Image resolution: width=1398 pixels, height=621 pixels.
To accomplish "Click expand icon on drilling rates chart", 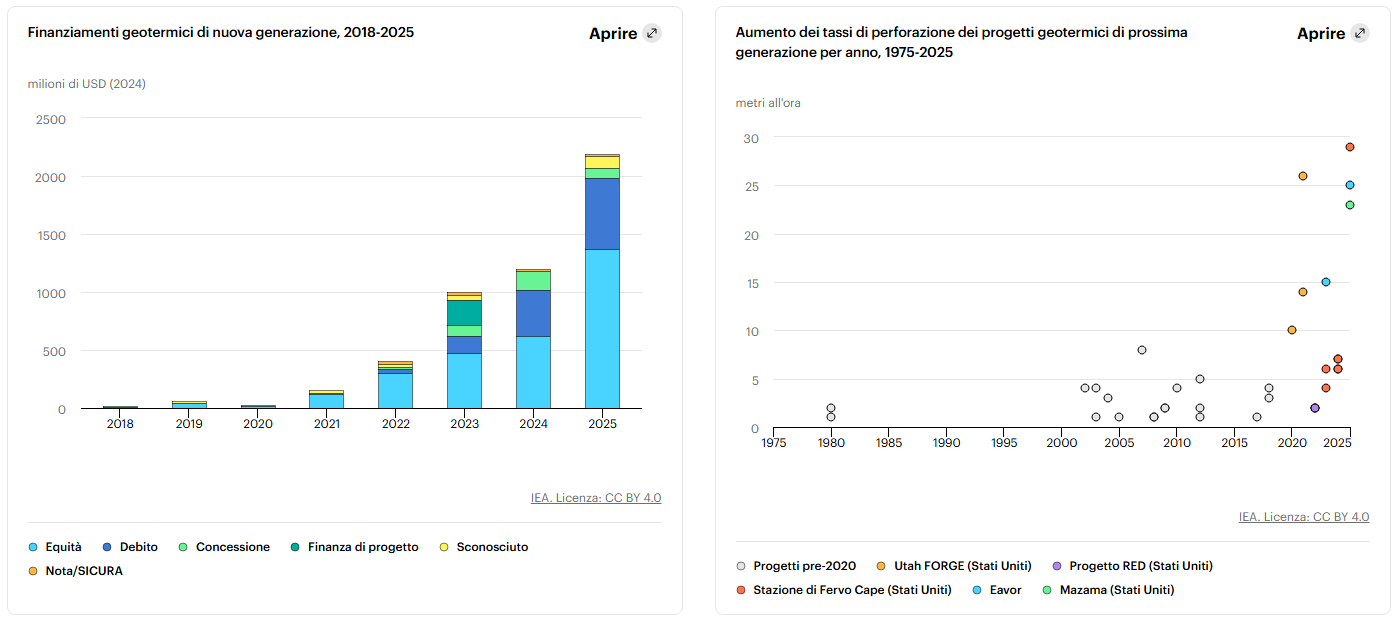I will pyautogui.click(x=1360, y=33).
